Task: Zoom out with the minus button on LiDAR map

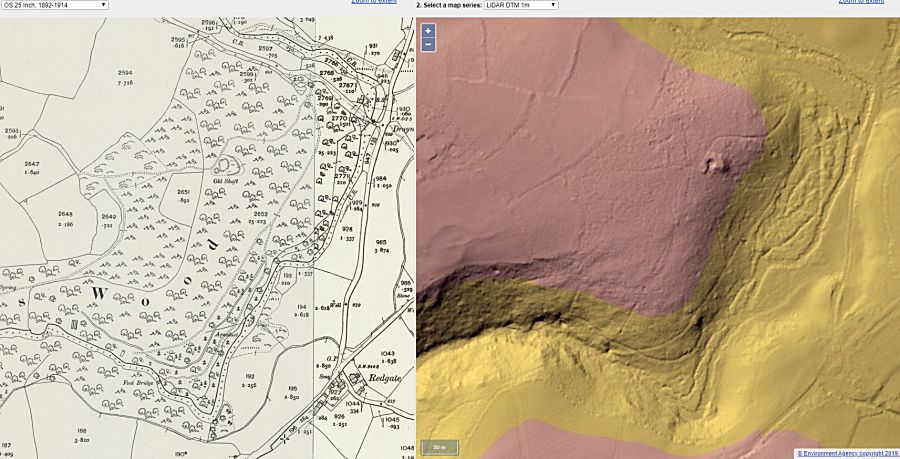Action: point(428,45)
